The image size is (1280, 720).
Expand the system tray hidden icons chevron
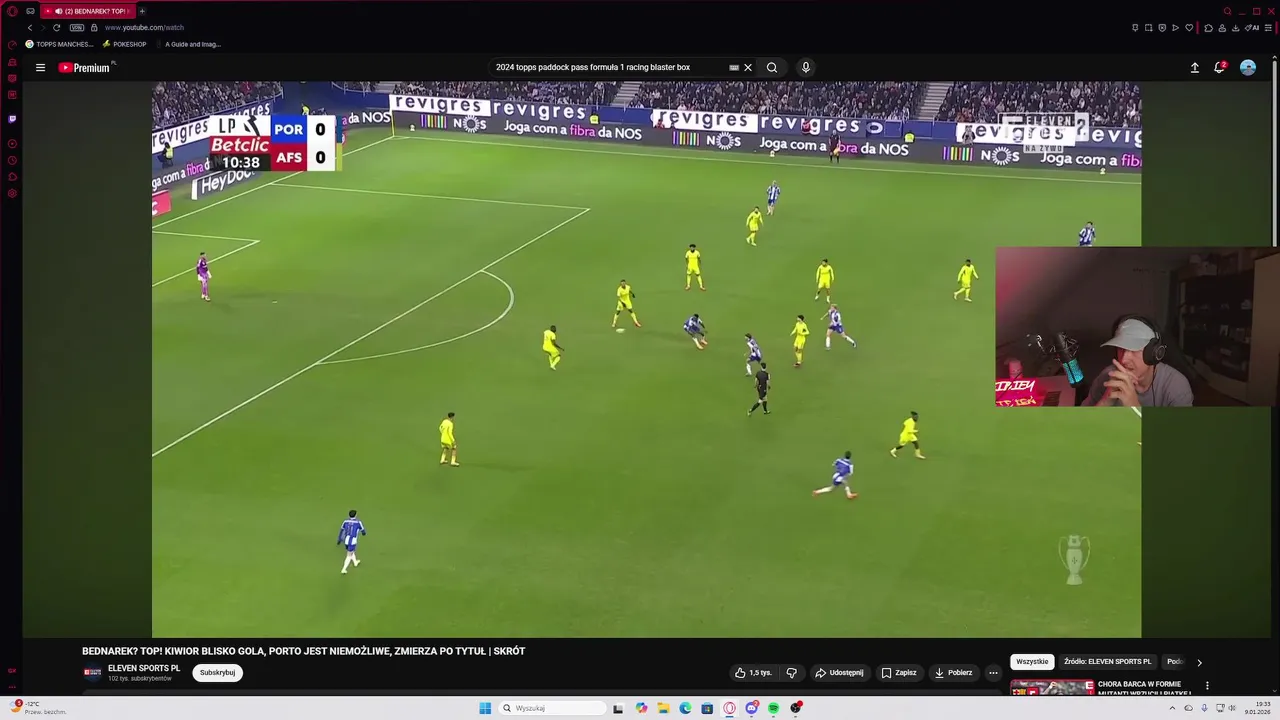tap(1173, 708)
